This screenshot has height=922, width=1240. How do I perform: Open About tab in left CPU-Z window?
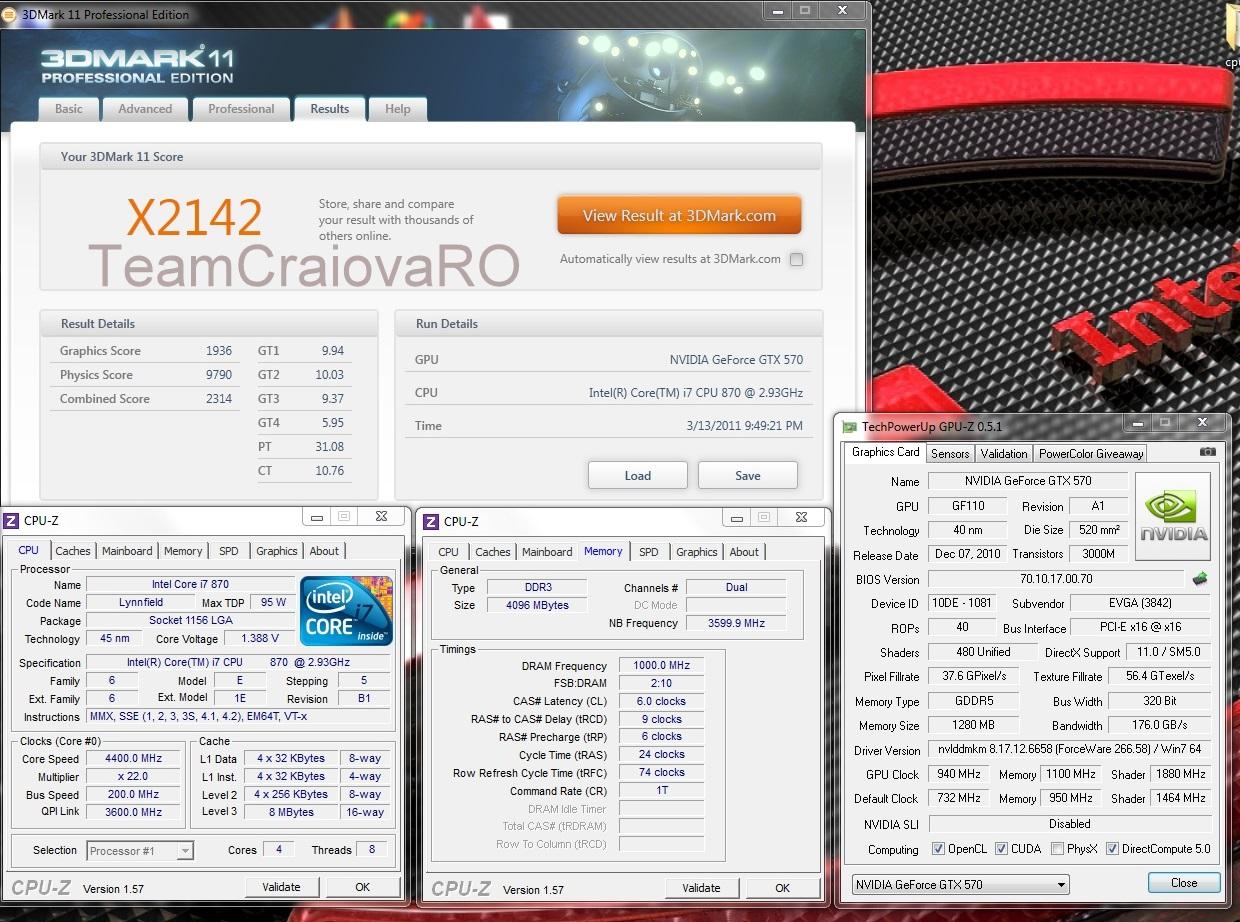(324, 551)
